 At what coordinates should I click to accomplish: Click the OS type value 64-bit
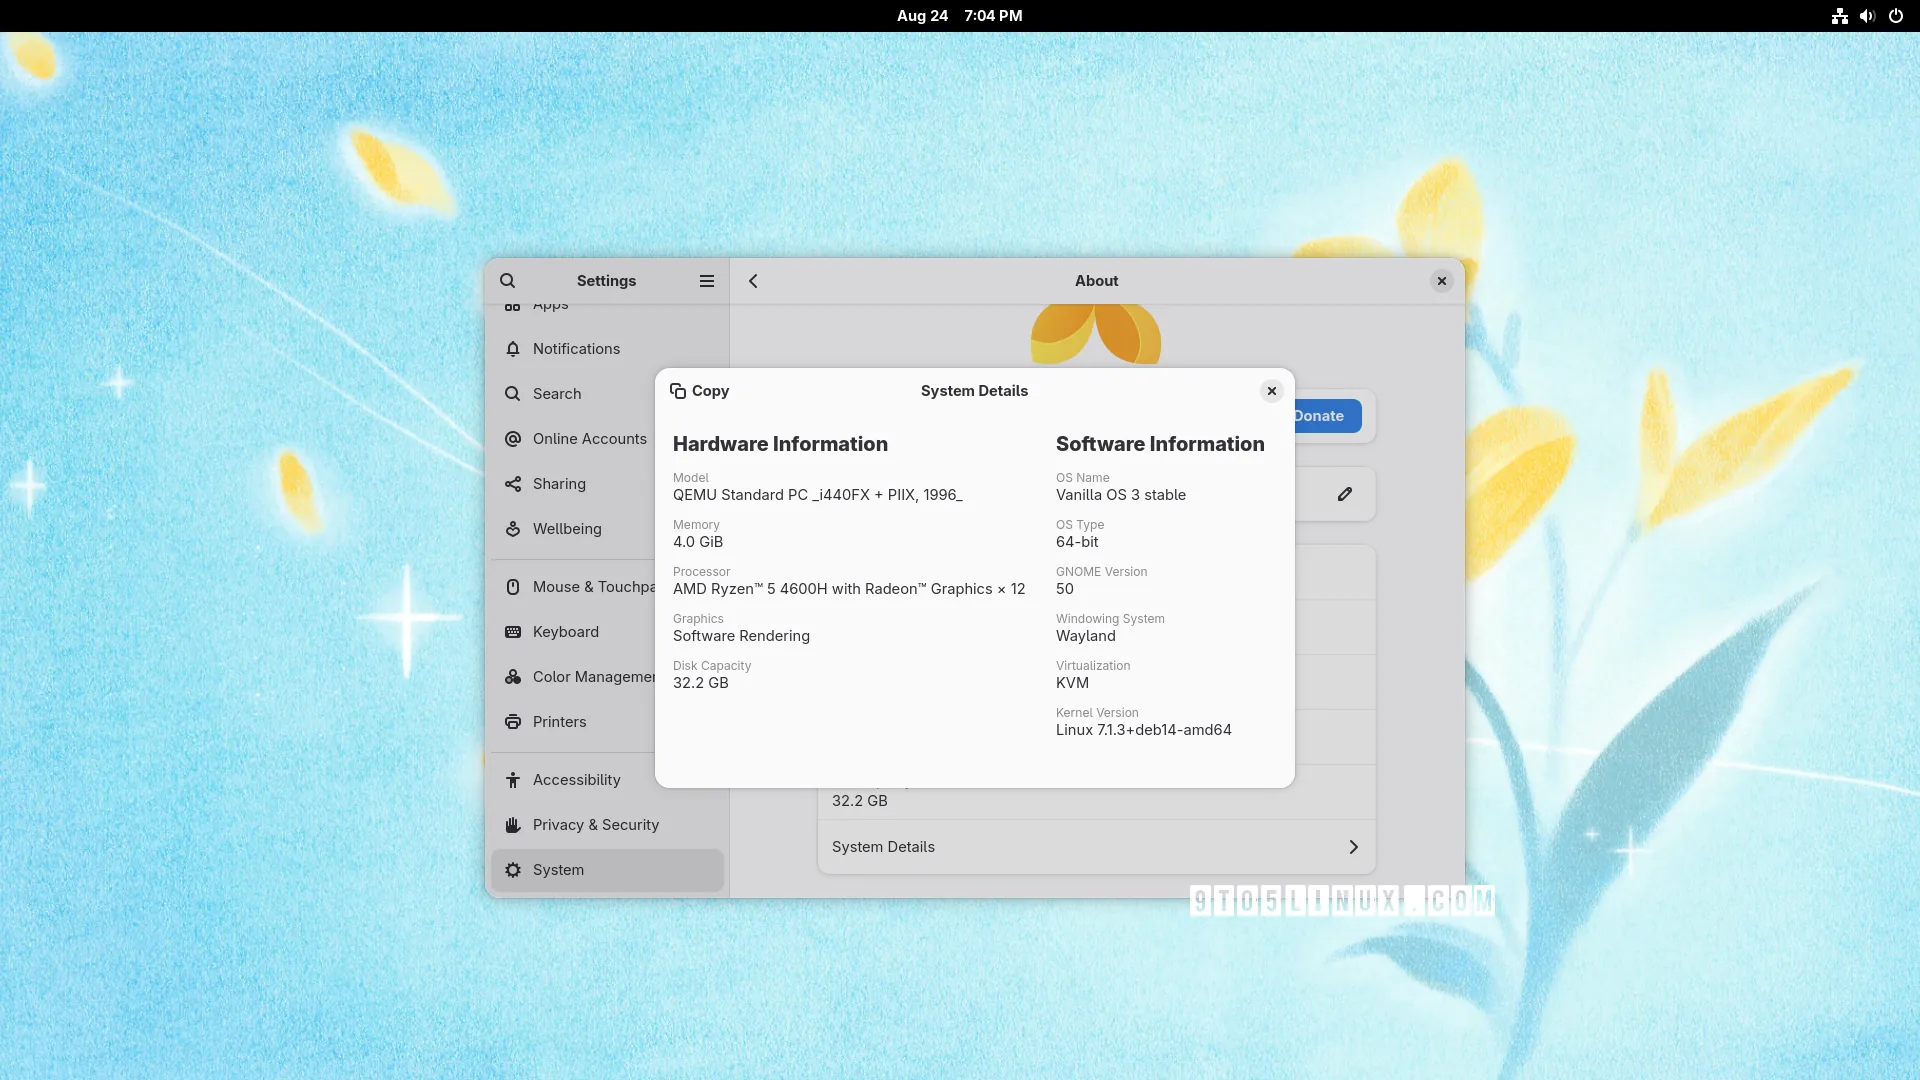[1077, 542]
